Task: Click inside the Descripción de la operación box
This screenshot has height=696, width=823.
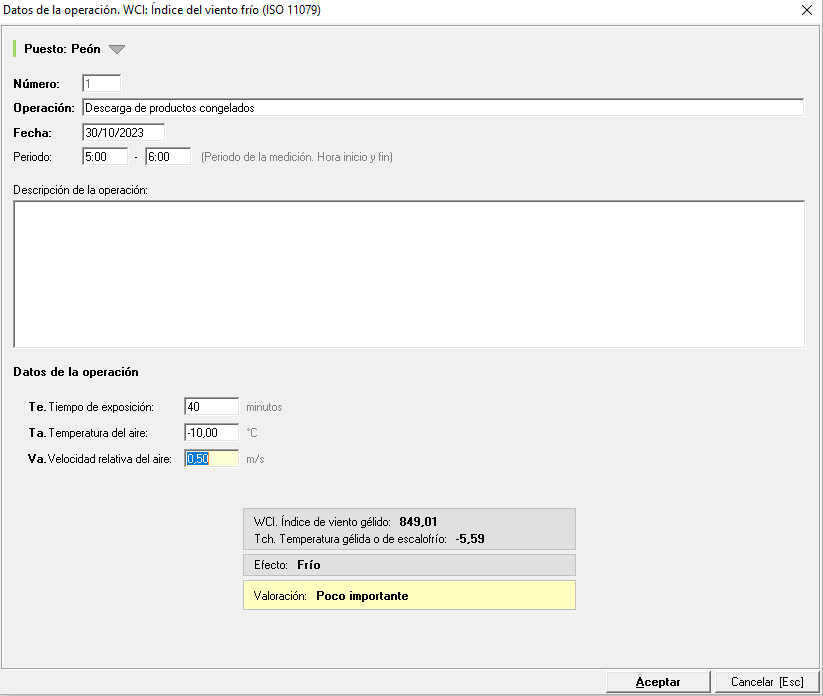Action: pos(408,274)
